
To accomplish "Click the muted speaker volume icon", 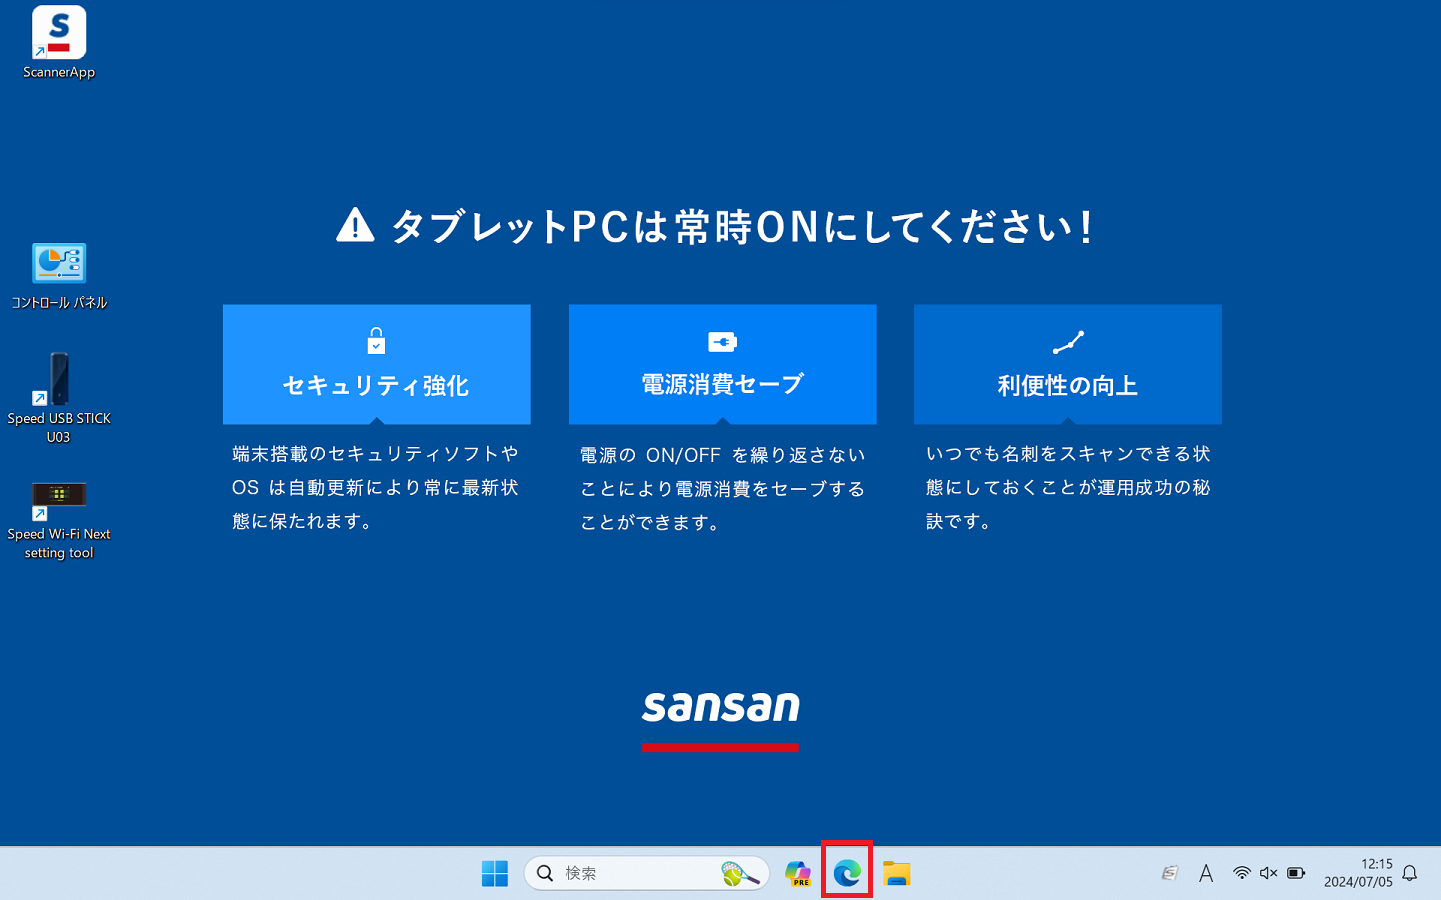I will (x=1268, y=873).
